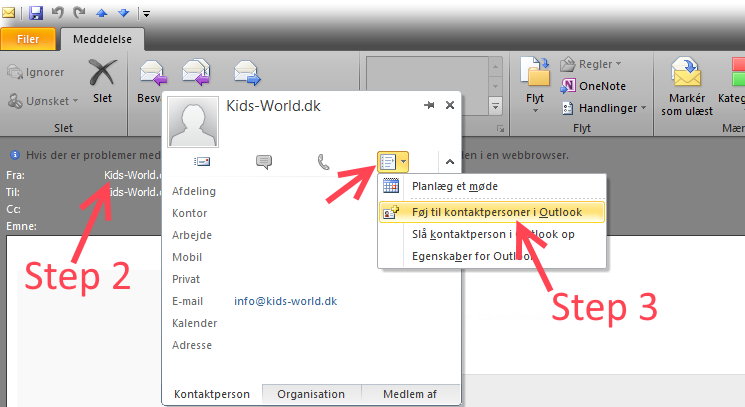The image size is (745, 407).
Task: Click the Kategoriser color squares icon
Action: coord(738,71)
